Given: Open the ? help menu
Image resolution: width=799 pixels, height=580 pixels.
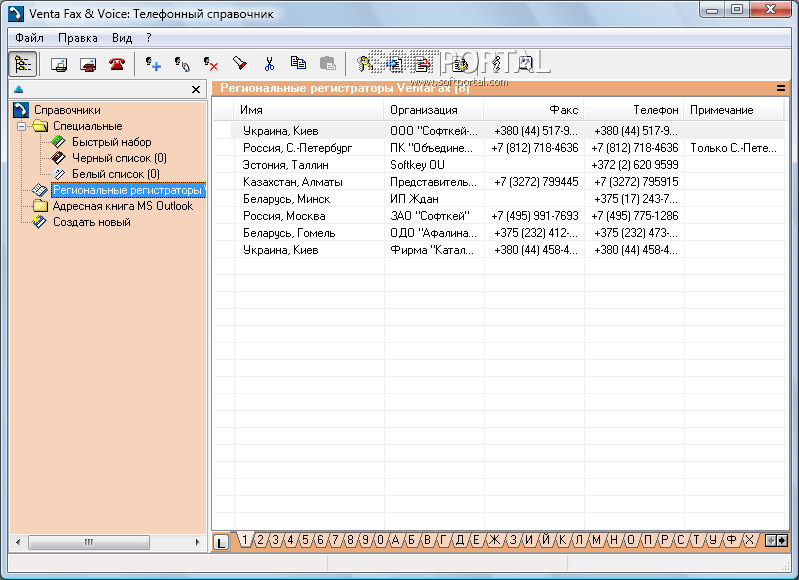Looking at the screenshot, I should (148, 38).
